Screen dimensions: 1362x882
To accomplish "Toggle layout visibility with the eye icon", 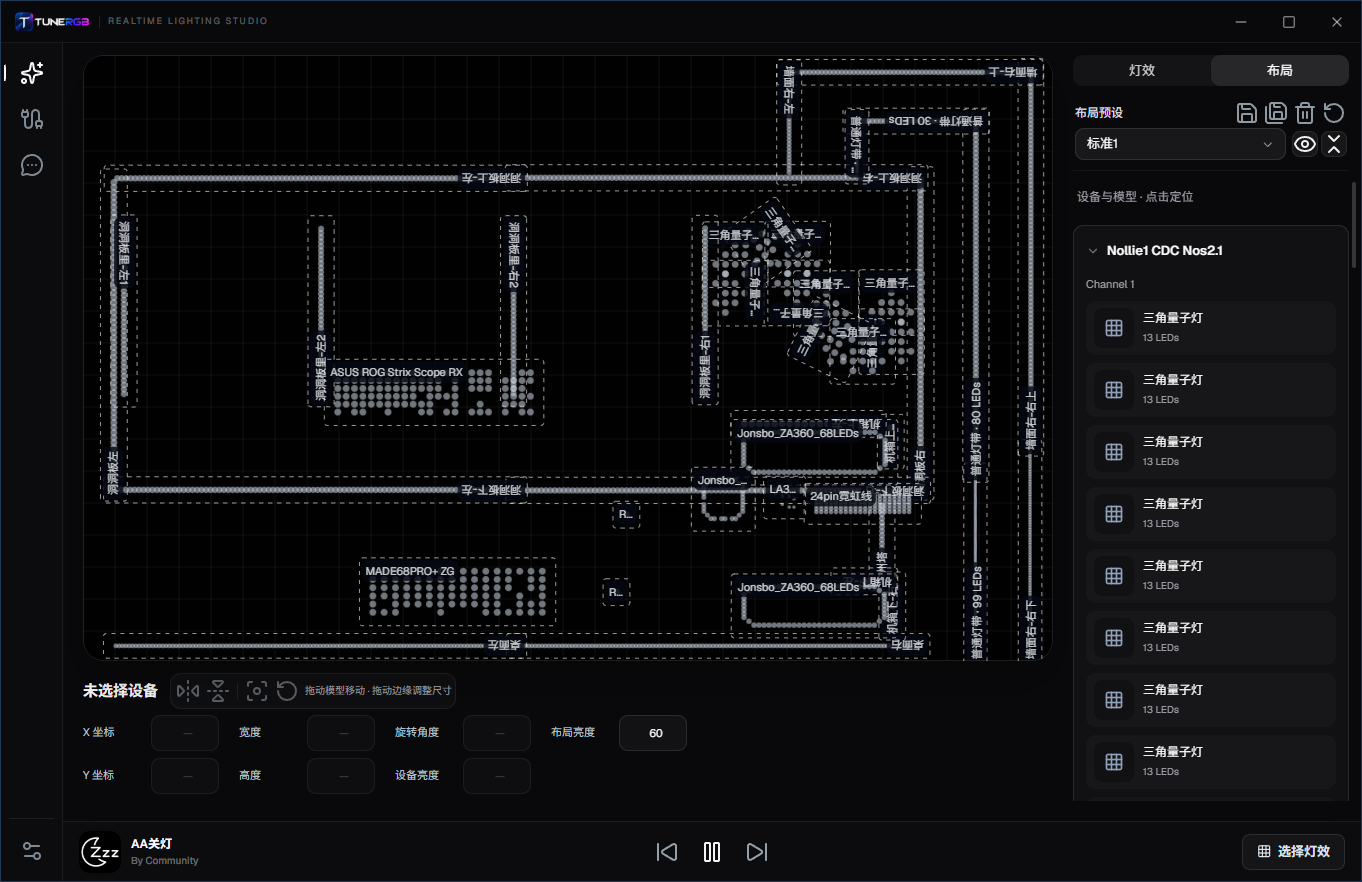I will pos(1305,144).
